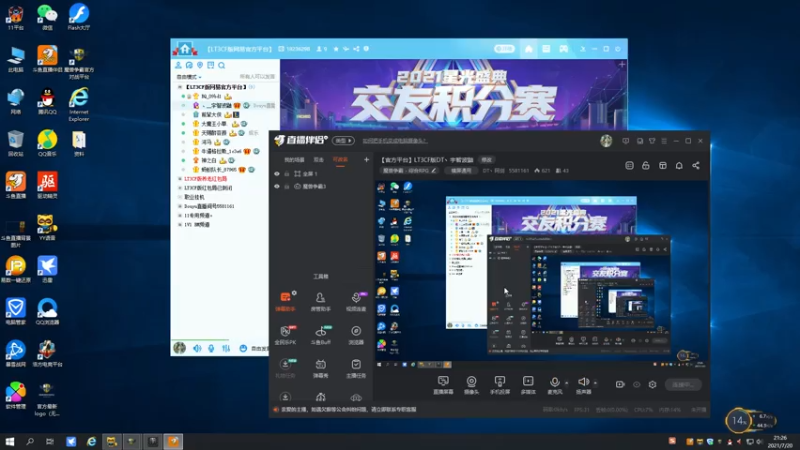
Task: Open the microphone options arrow in 直播伴侣
Action: click(x=566, y=383)
